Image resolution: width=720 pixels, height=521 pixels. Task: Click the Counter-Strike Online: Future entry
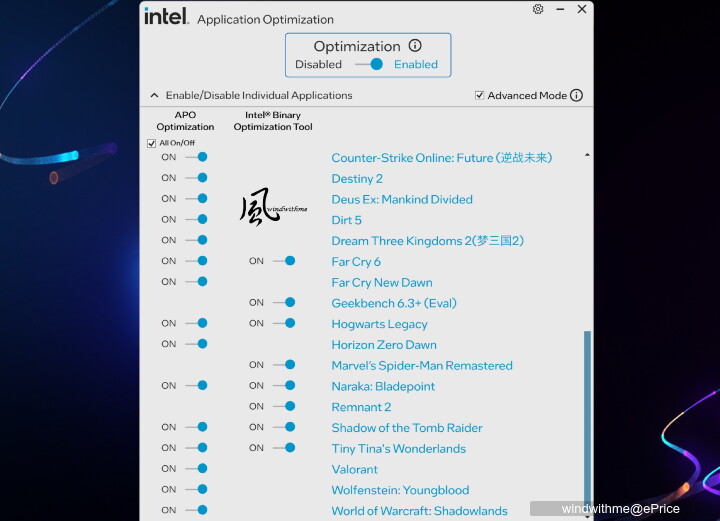442,158
